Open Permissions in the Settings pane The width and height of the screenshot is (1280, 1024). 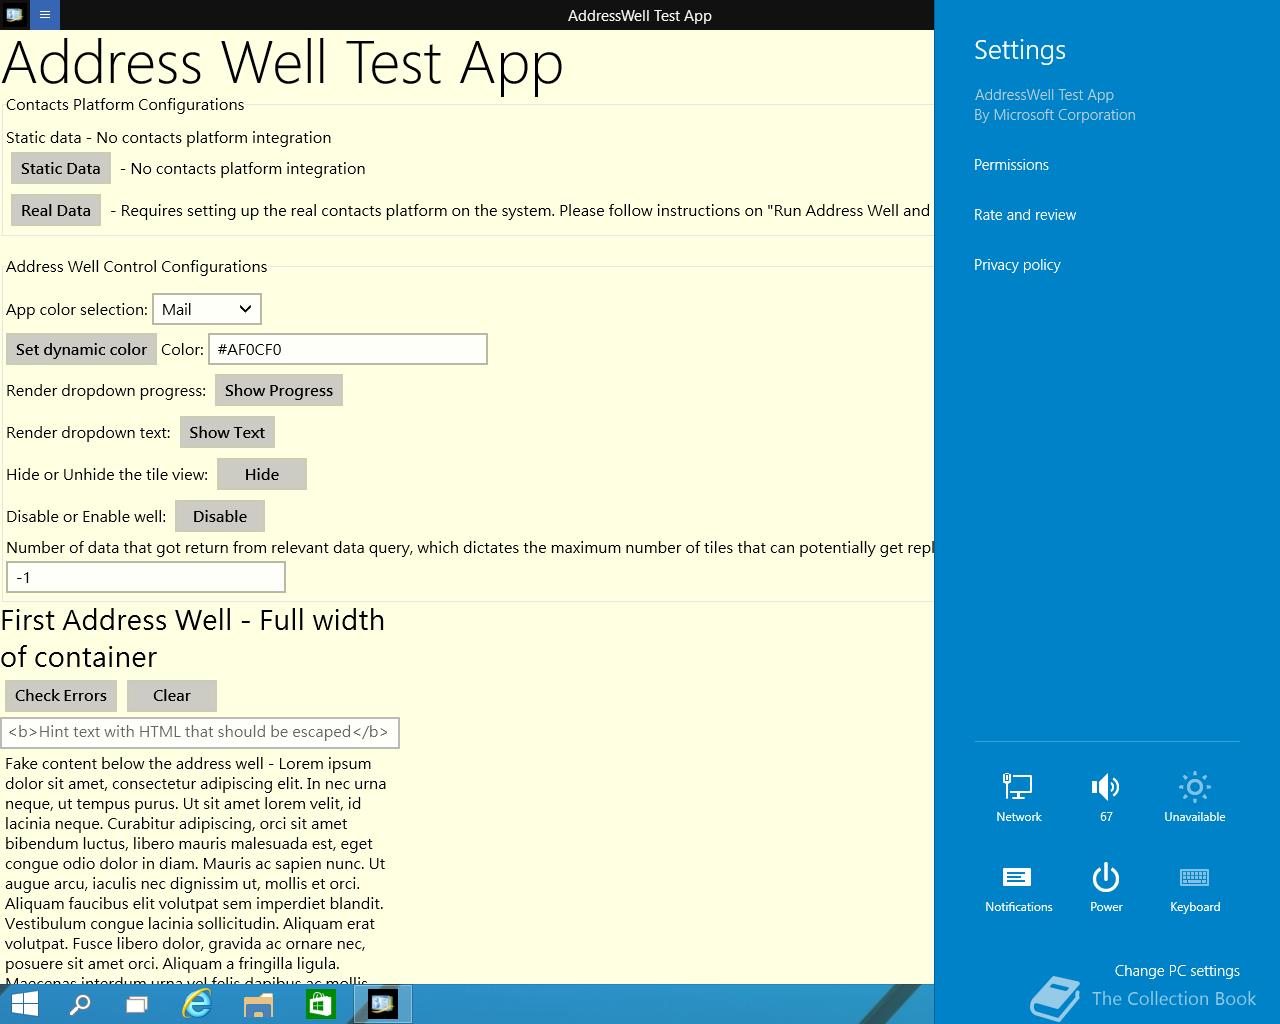point(1011,165)
